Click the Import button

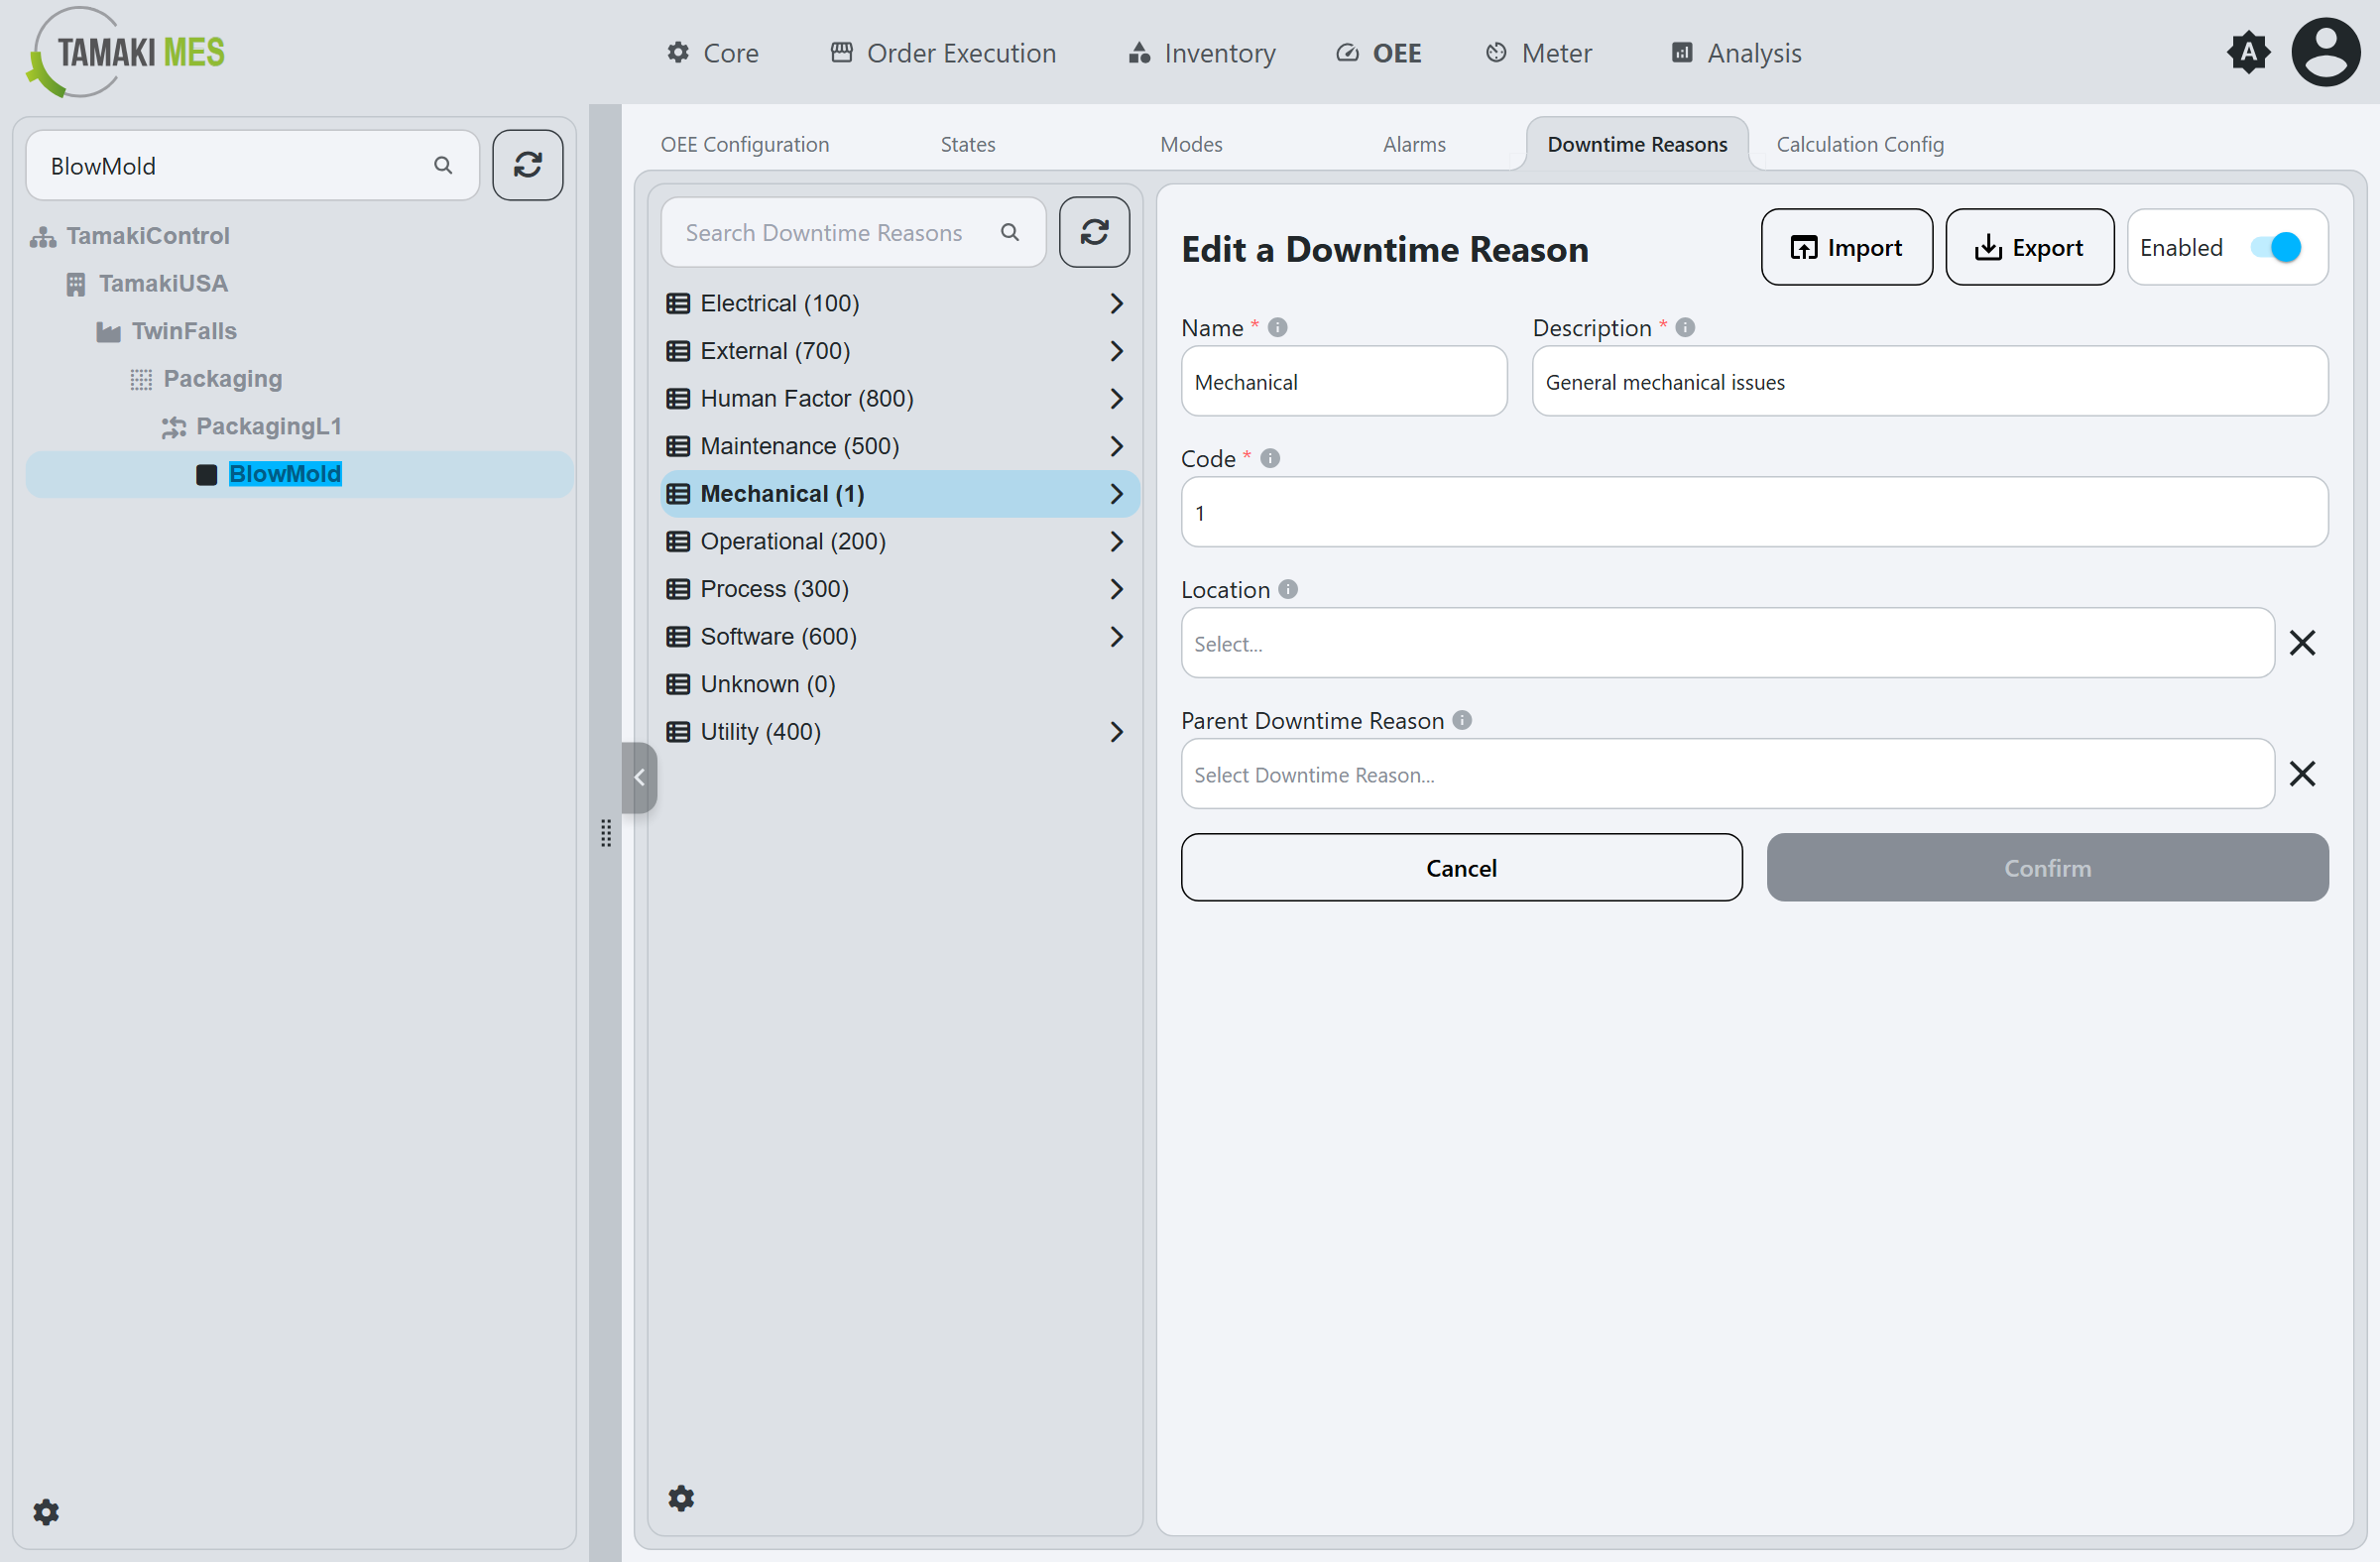pyautogui.click(x=1846, y=247)
